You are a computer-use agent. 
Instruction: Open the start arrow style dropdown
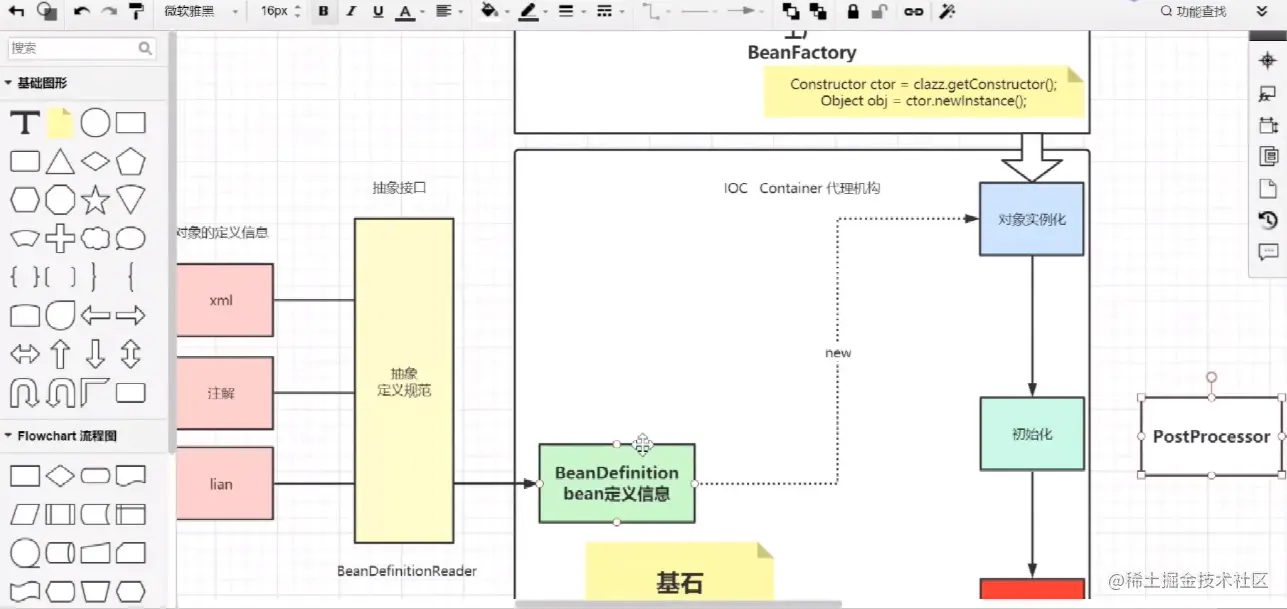point(700,12)
